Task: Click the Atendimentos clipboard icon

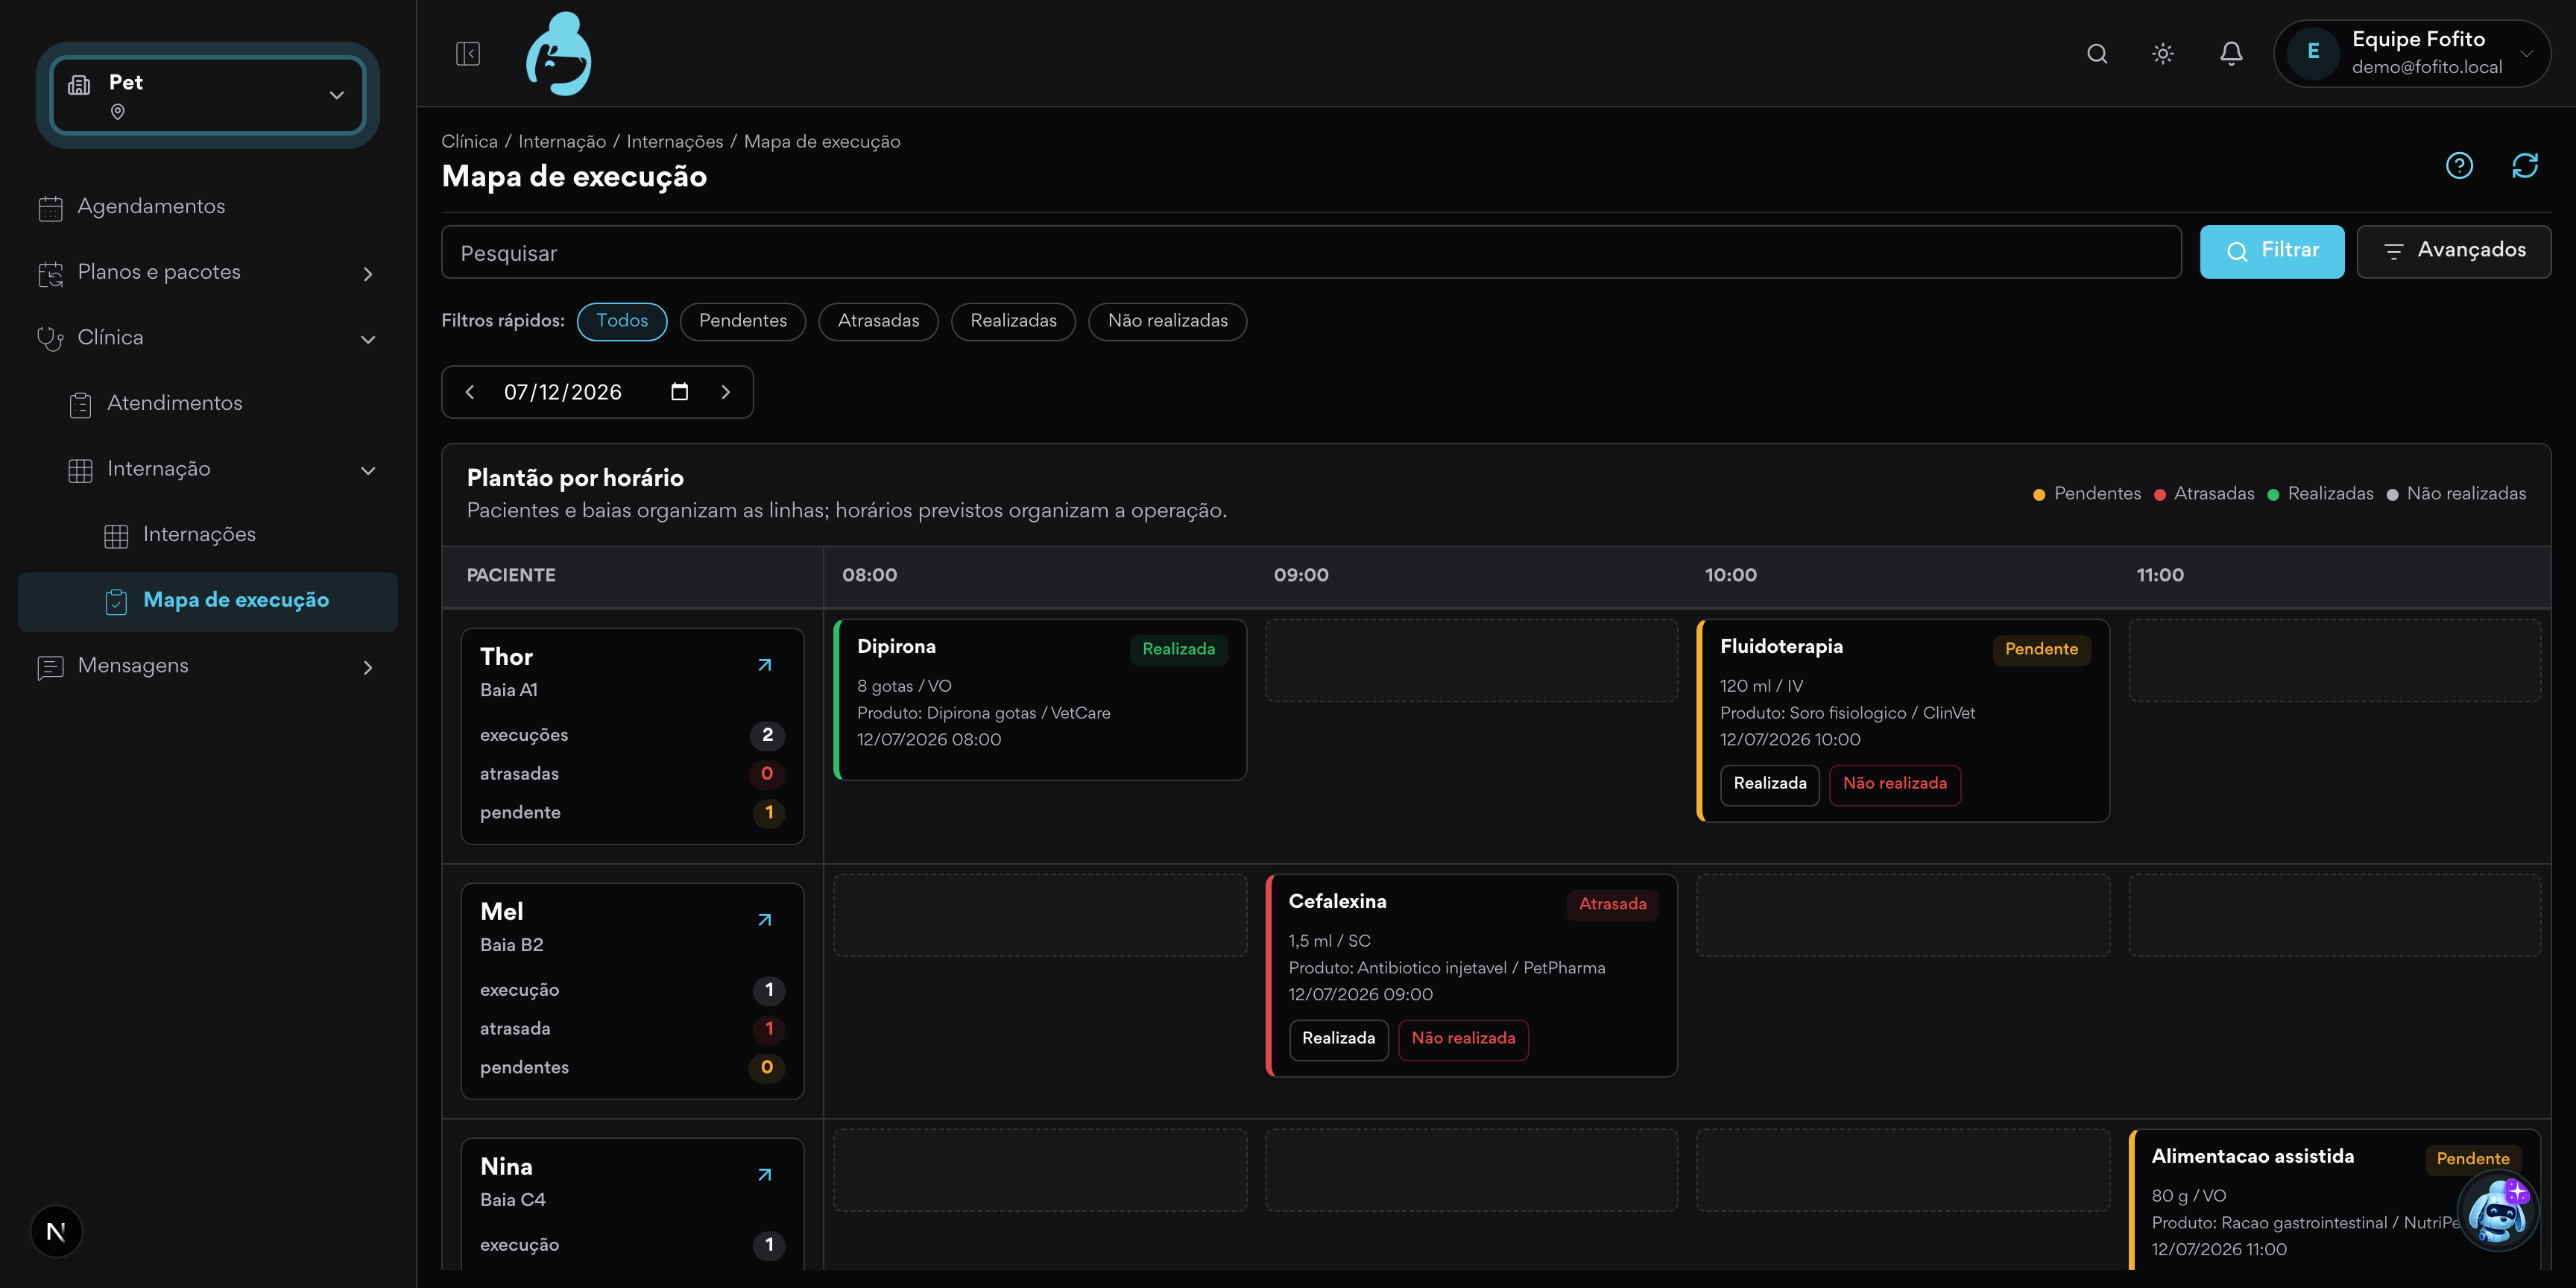Action: coord(80,404)
